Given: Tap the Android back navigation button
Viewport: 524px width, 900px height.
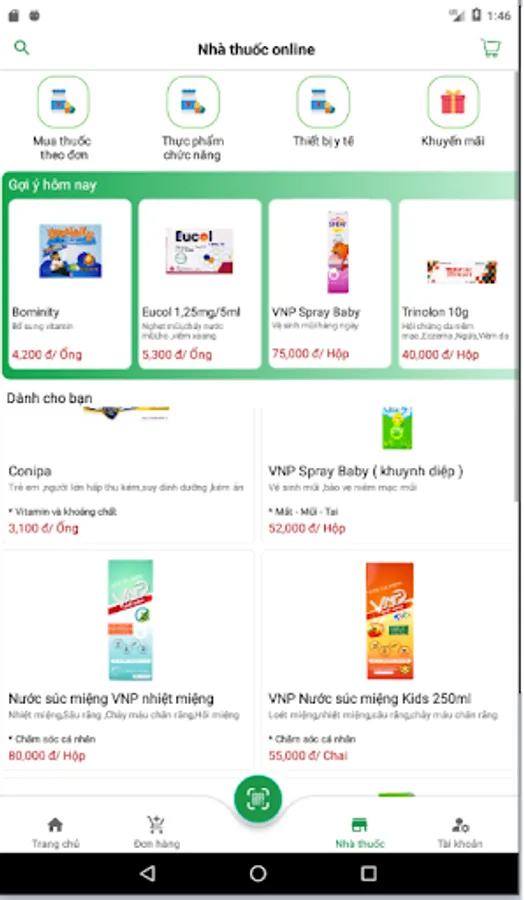Looking at the screenshot, I should 148,874.
